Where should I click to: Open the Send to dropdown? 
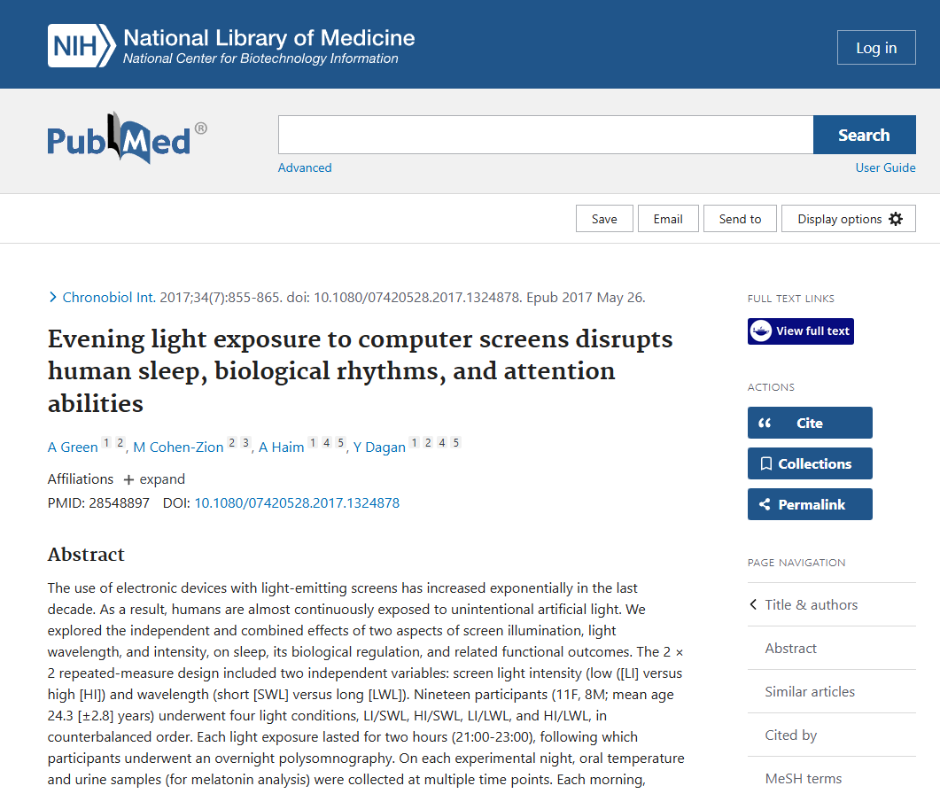tap(740, 219)
